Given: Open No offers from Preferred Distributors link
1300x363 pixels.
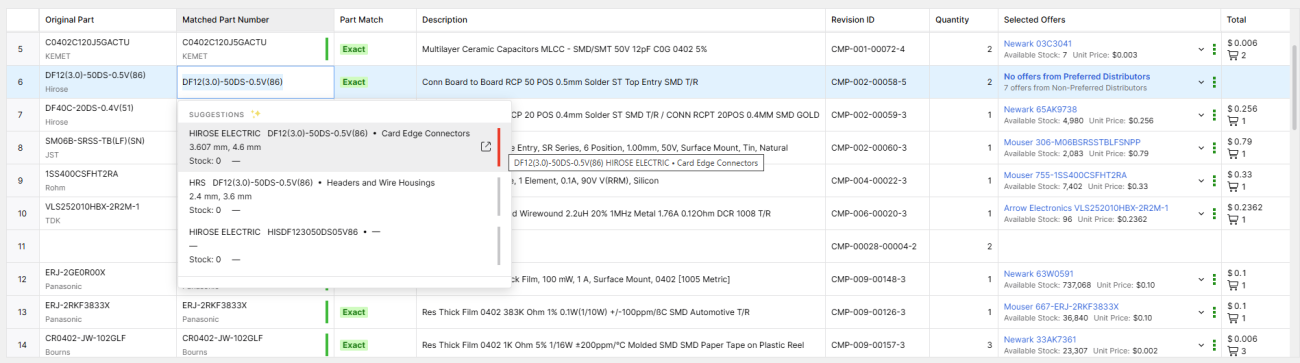Looking at the screenshot, I should coord(1077,76).
